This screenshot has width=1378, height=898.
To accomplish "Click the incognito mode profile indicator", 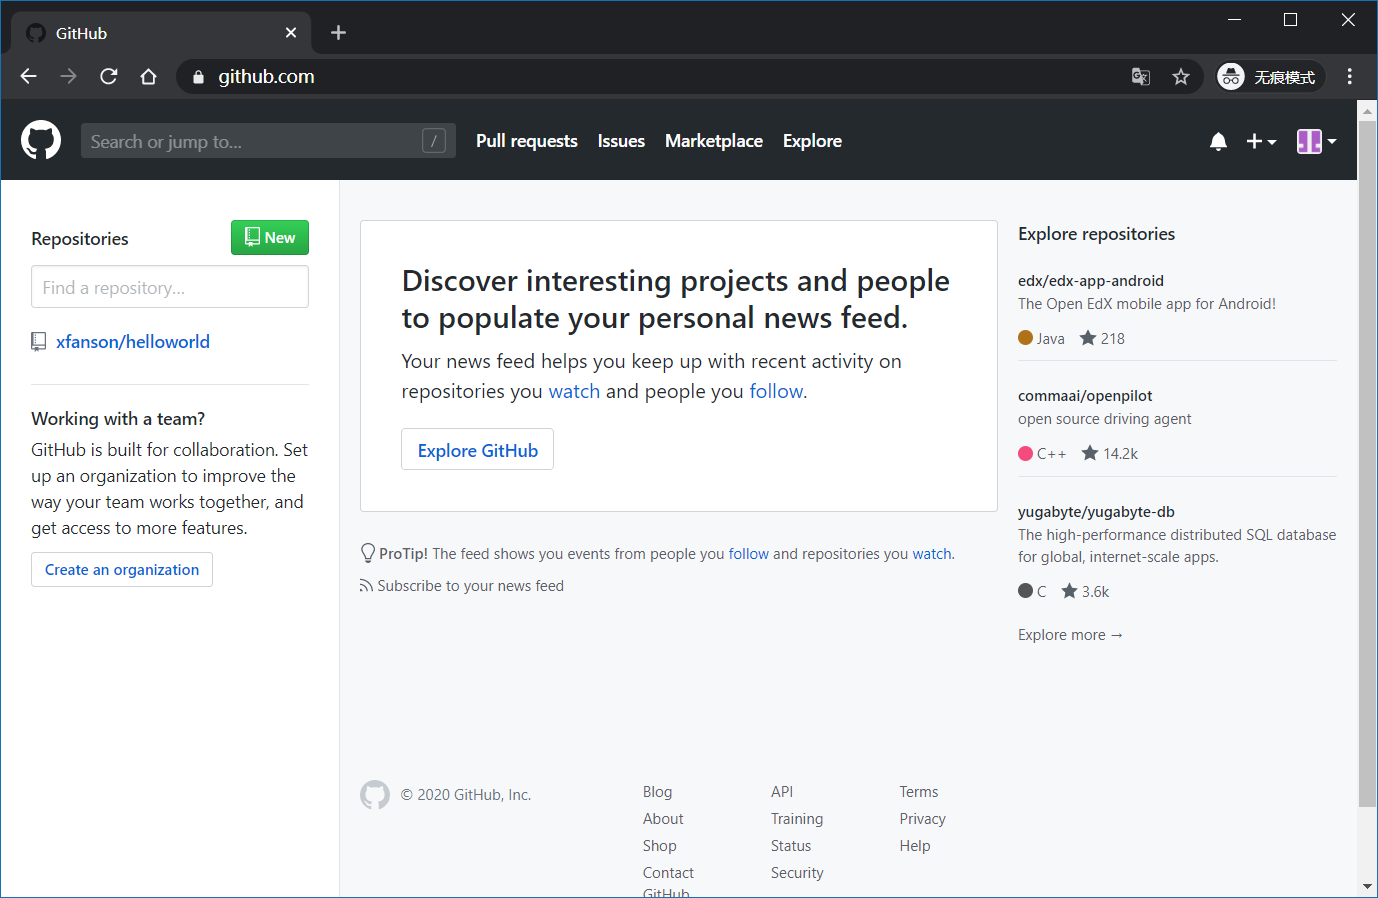I will pyautogui.click(x=1270, y=77).
